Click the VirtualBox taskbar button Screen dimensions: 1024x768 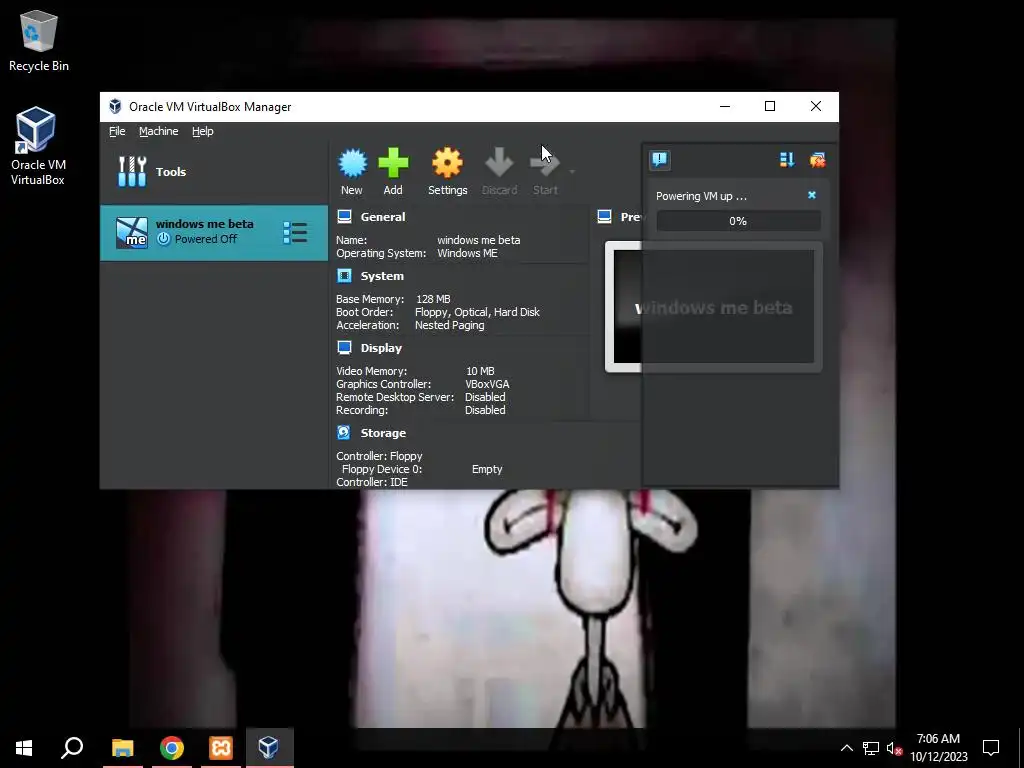click(x=269, y=748)
